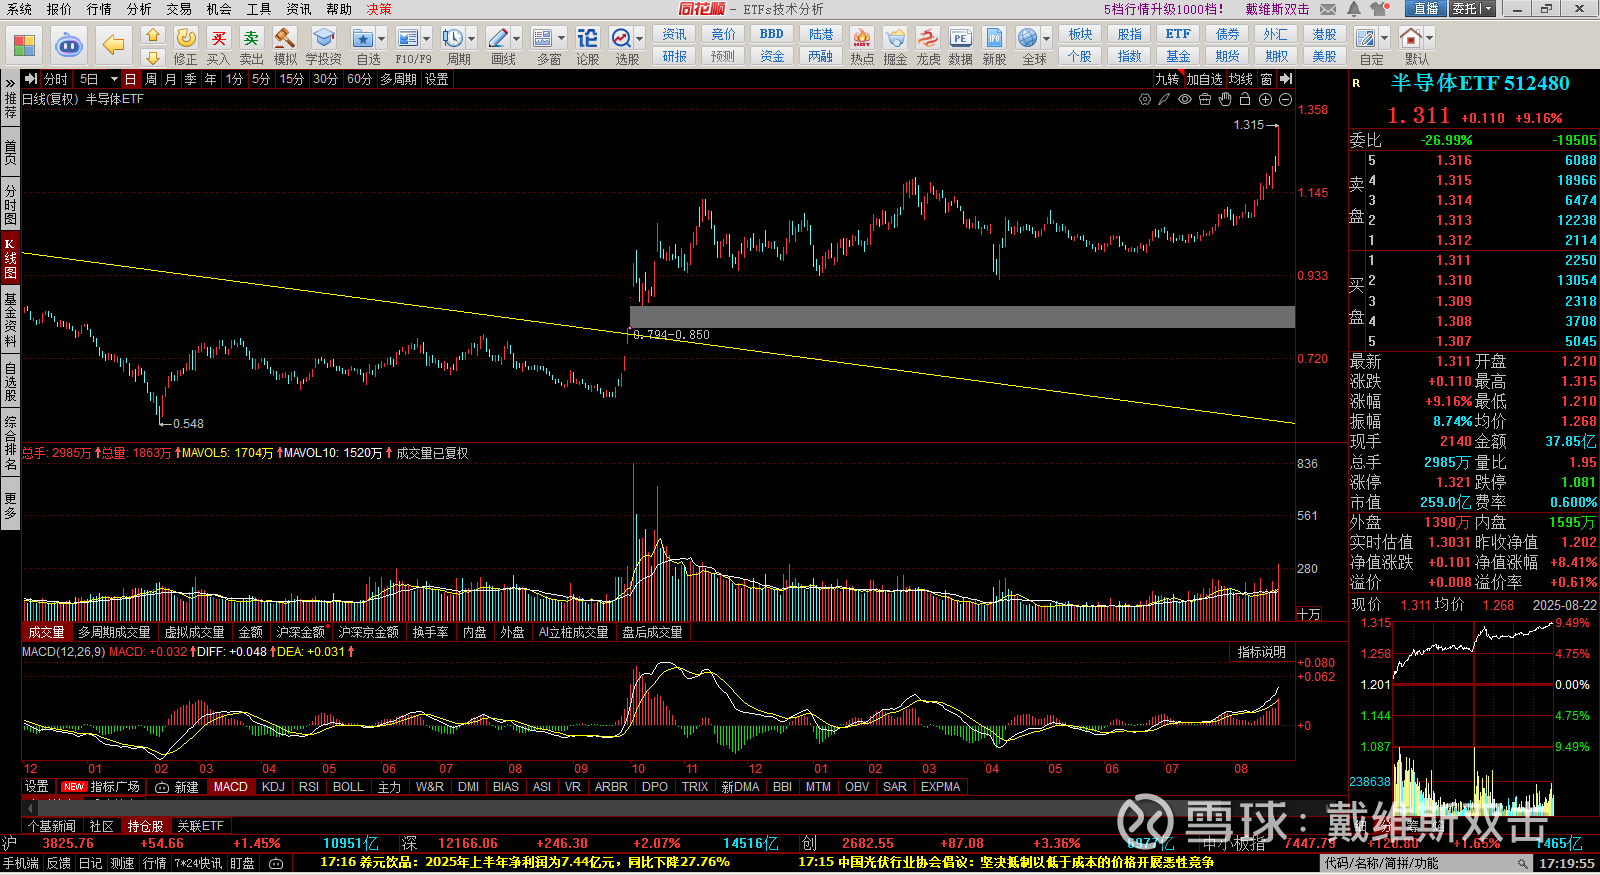Switch to 5分 five-minute period

pos(261,79)
